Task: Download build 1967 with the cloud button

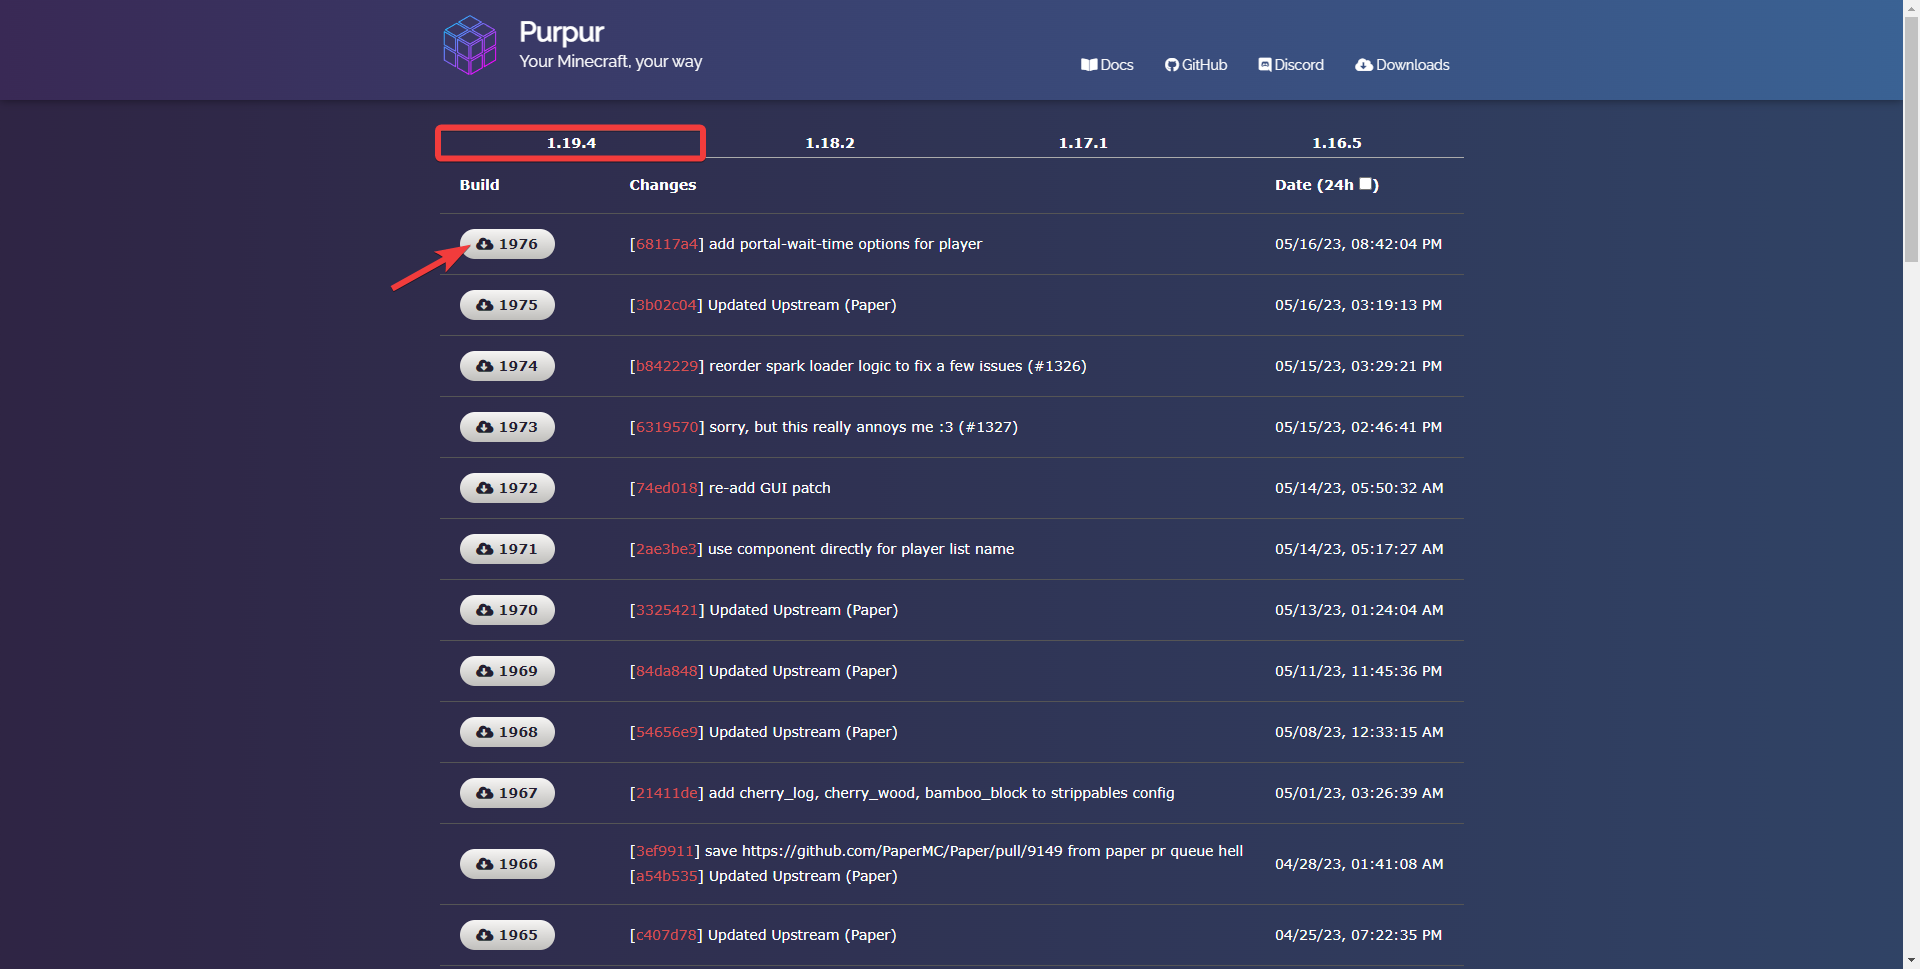Action: click(x=507, y=793)
